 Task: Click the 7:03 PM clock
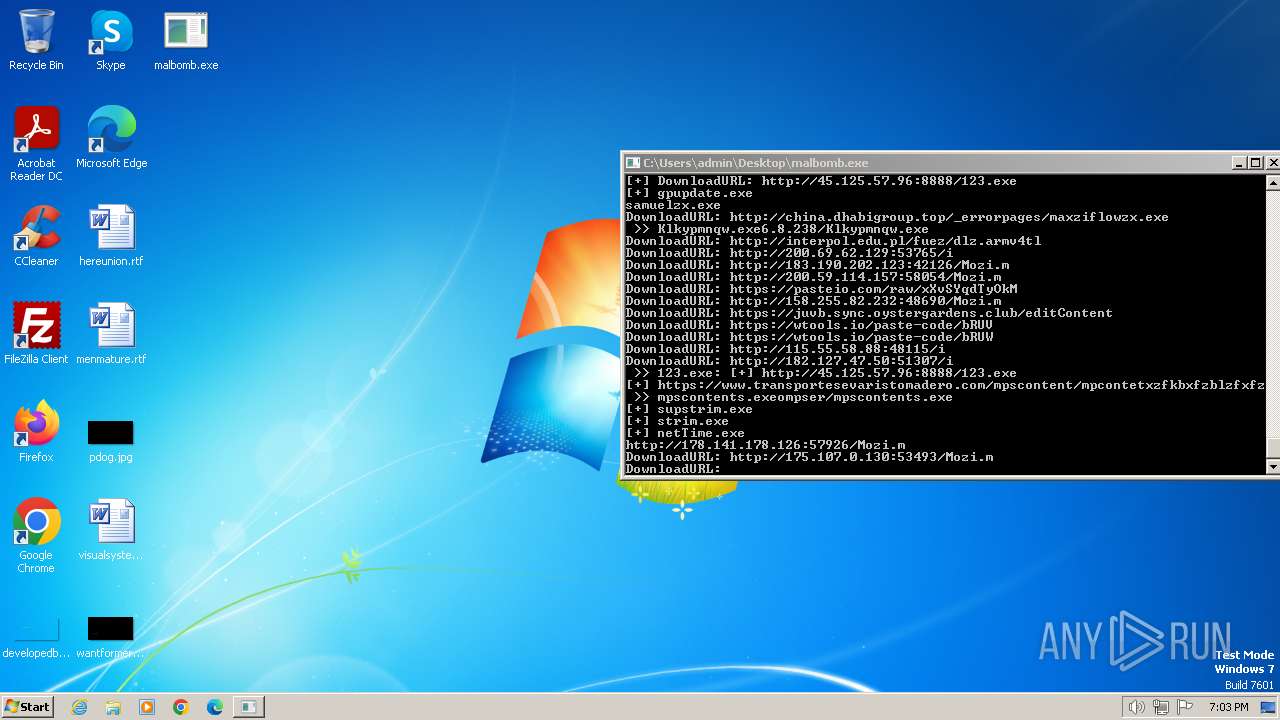tap(1228, 707)
